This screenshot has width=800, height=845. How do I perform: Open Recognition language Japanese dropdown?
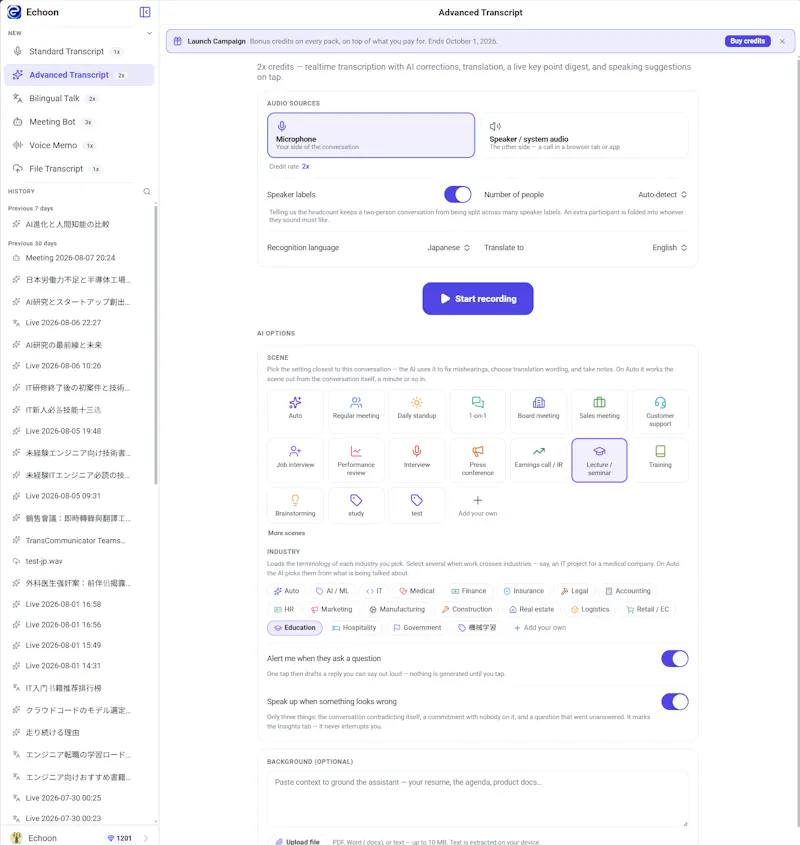tap(448, 247)
